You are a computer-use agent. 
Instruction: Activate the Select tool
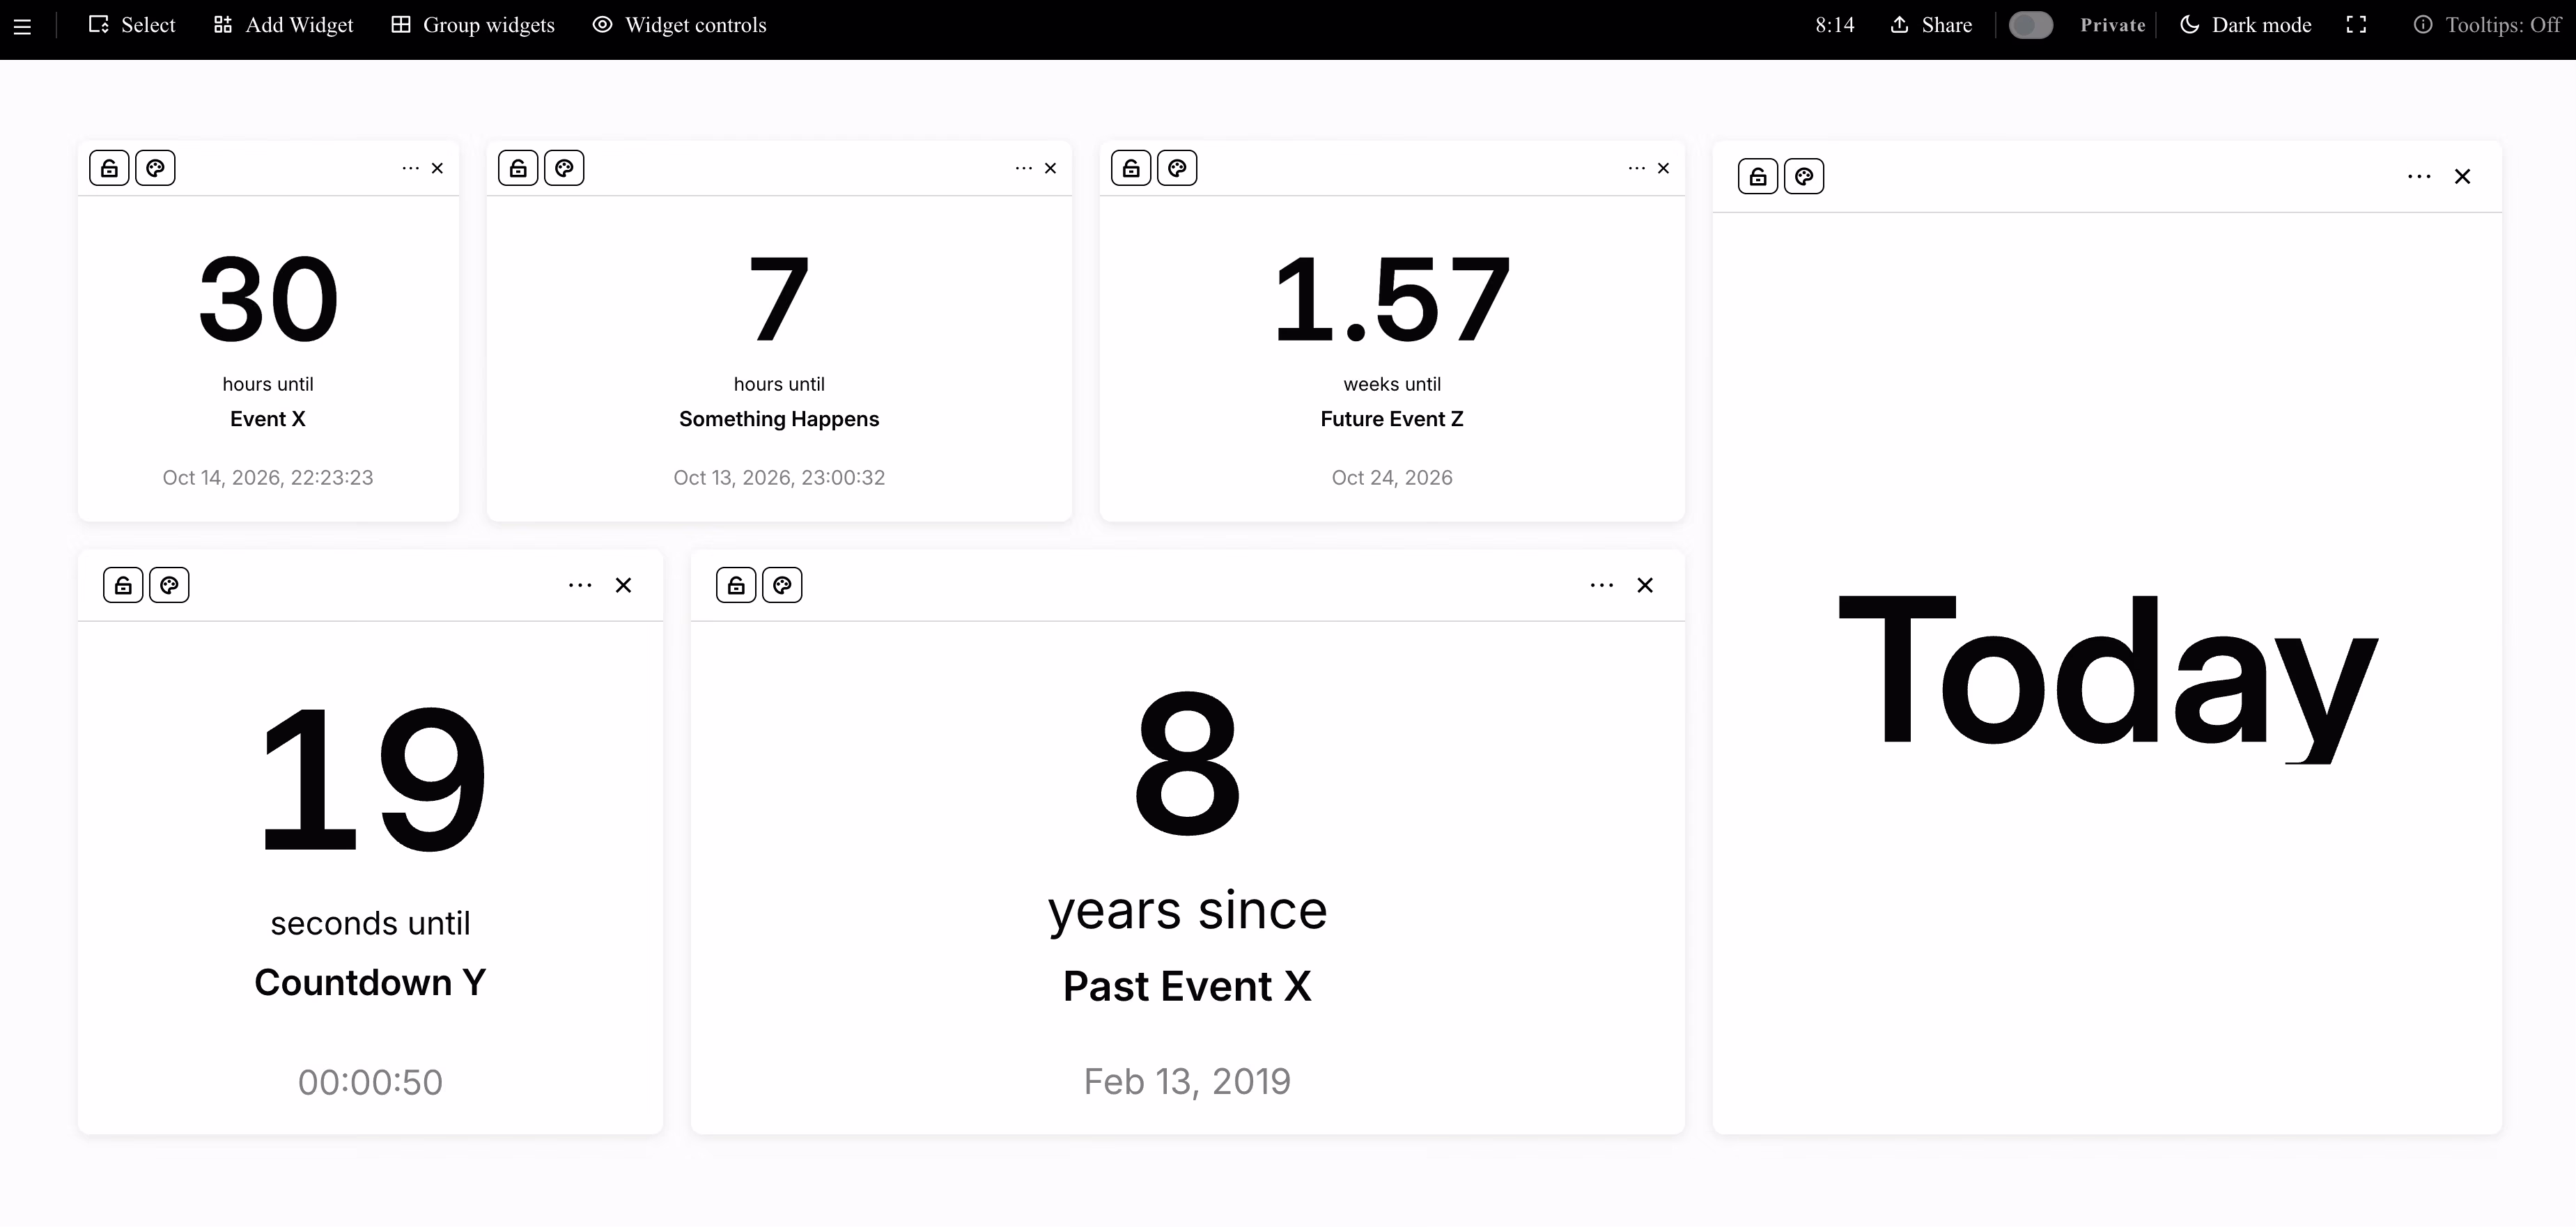pos(132,25)
